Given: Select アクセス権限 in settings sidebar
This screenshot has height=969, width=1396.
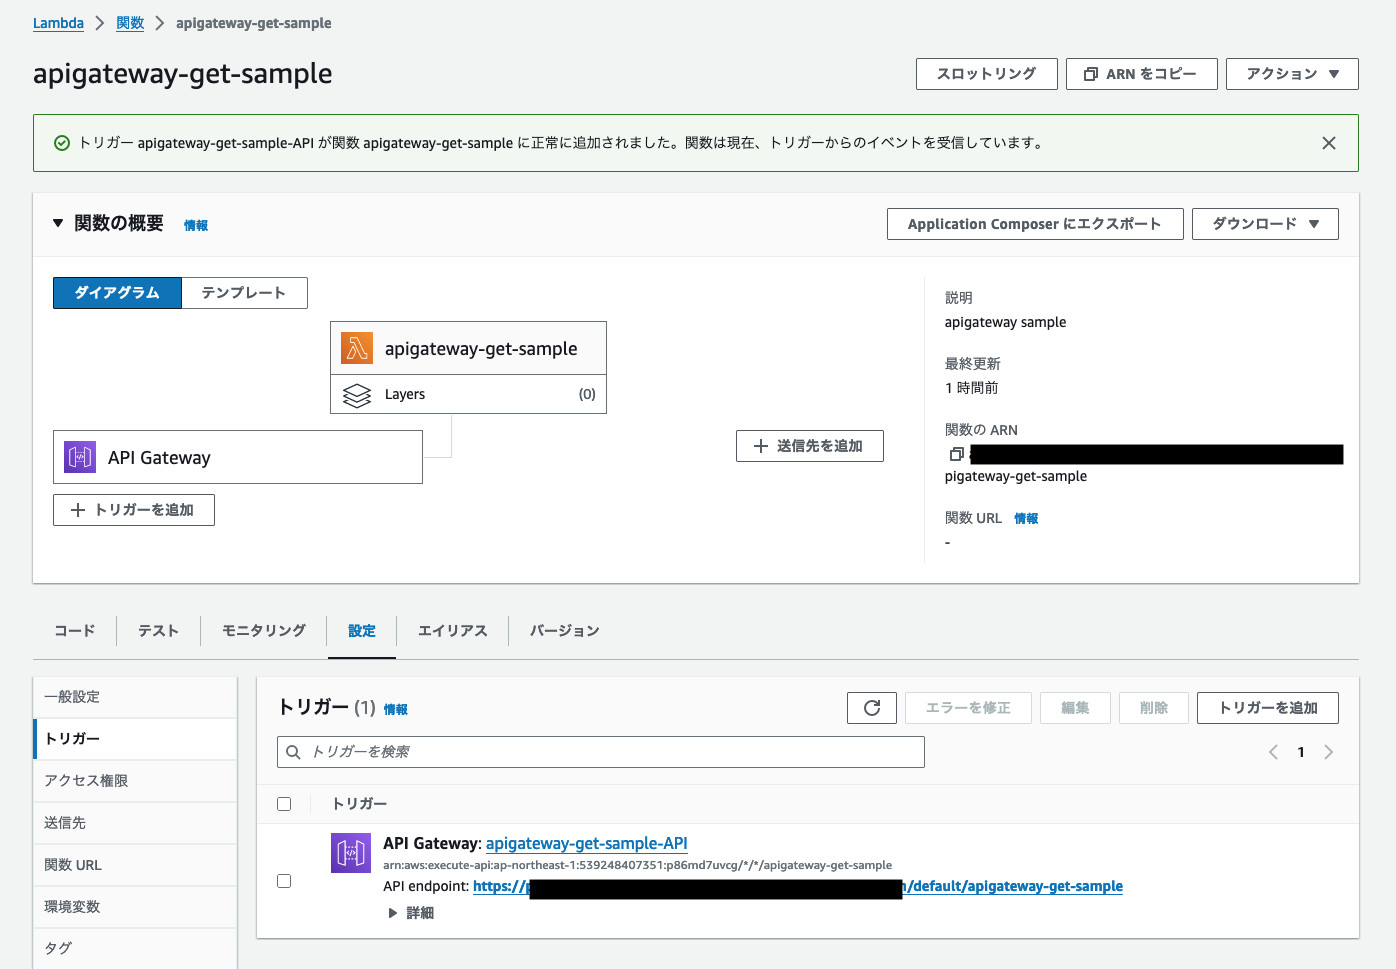Looking at the screenshot, I should (x=135, y=781).
